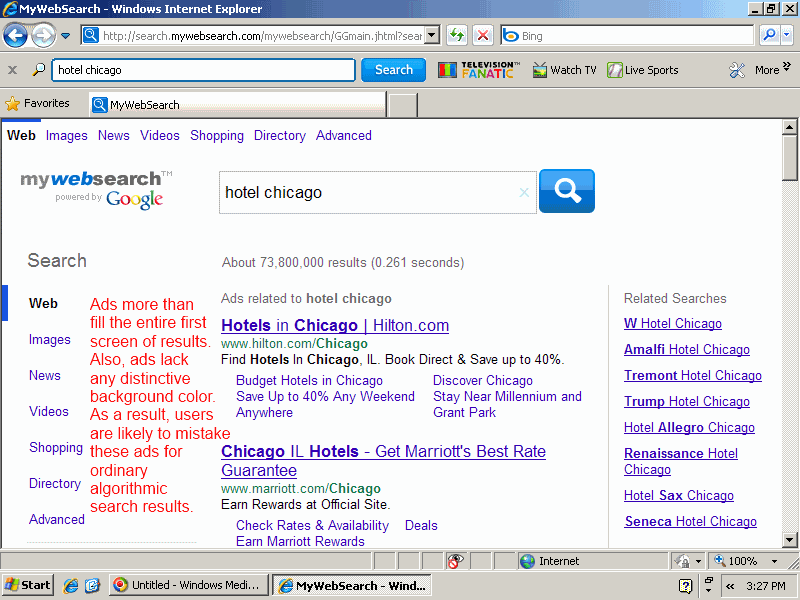This screenshot has width=800, height=600.
Task: Click the toolbar search field with 'hotel chicago'
Action: [203, 70]
